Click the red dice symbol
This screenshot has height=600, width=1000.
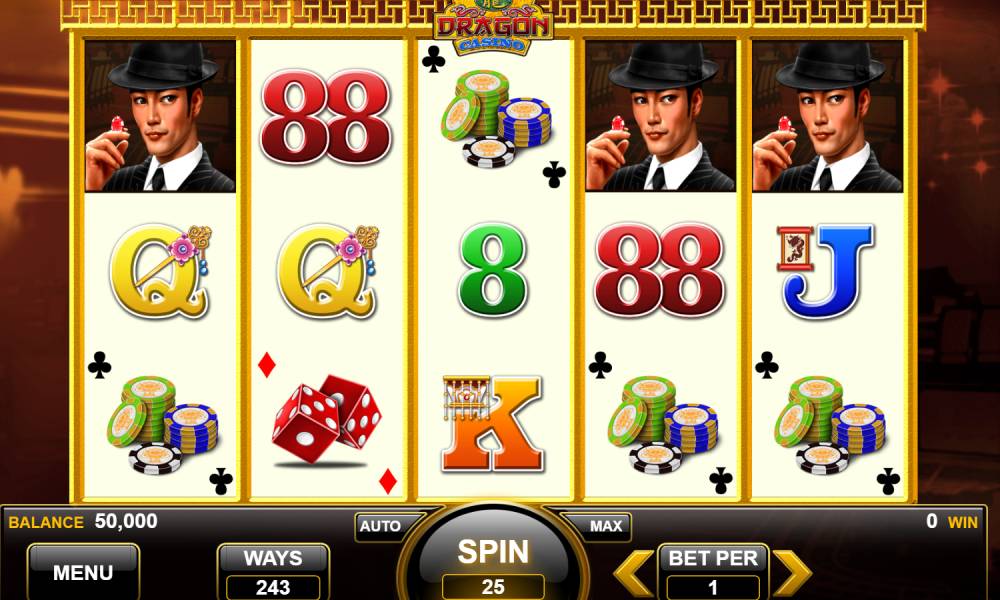point(327,419)
